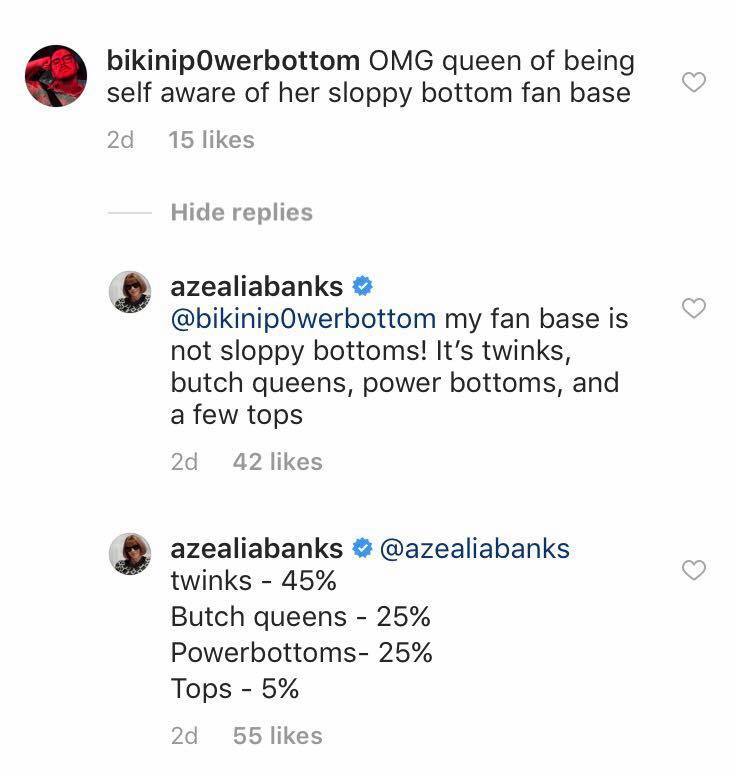View the 55 likes list
The height and width of the screenshot is (779, 736).
(277, 735)
